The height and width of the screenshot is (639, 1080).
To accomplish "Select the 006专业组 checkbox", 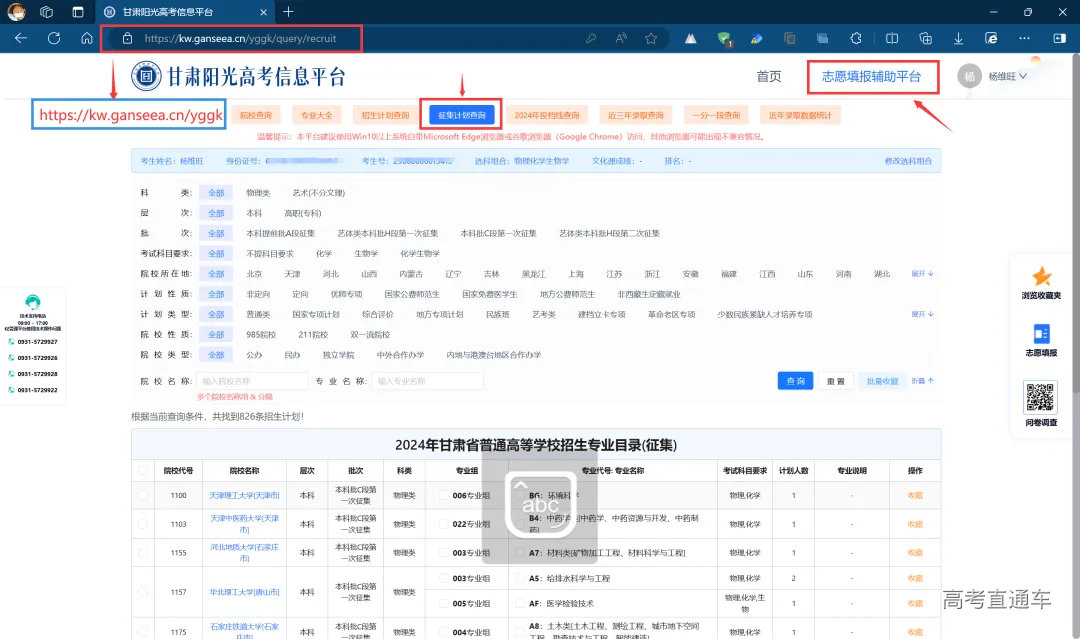I will 445,493.
